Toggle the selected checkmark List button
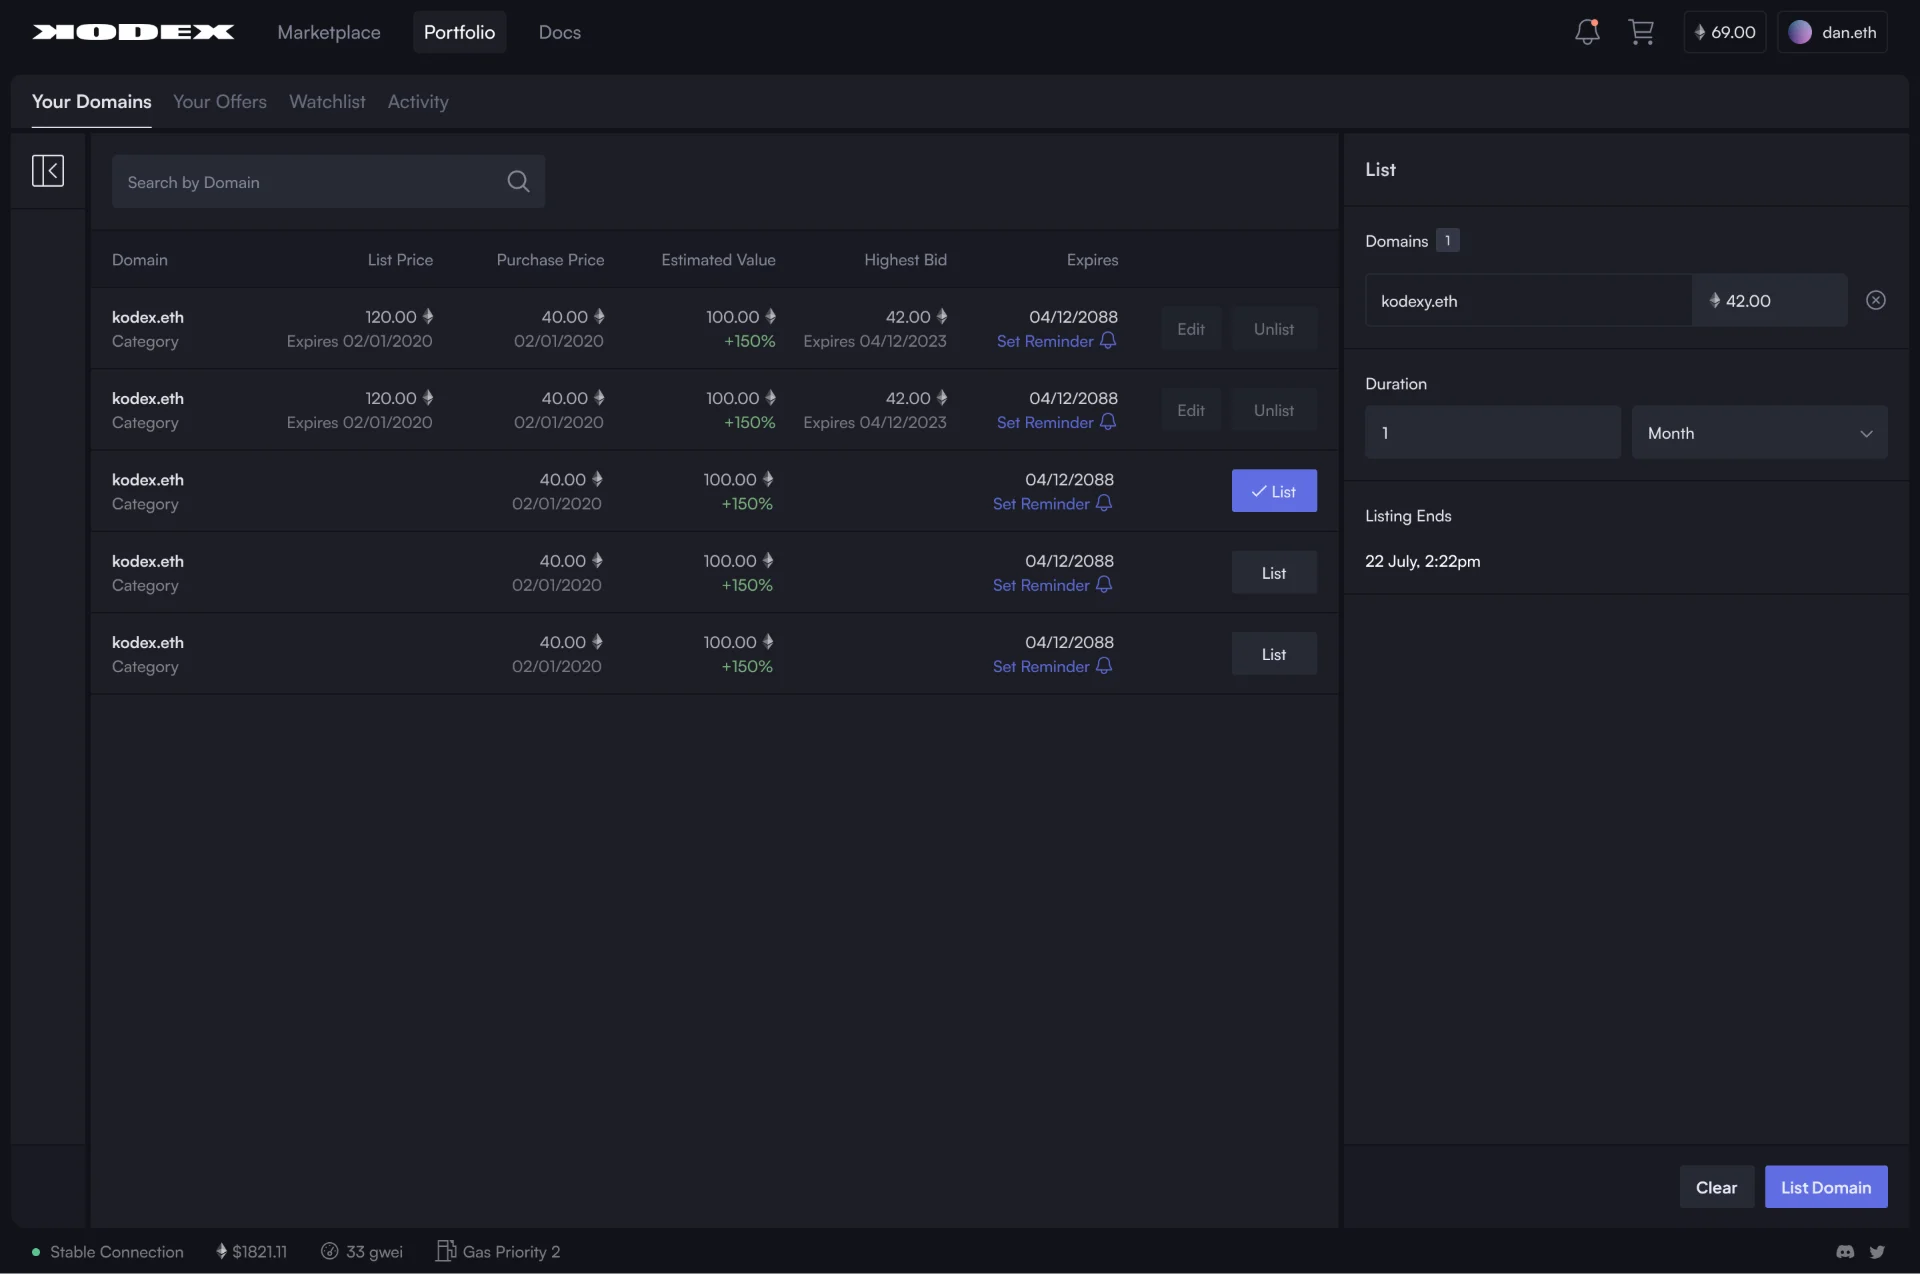 (x=1274, y=491)
